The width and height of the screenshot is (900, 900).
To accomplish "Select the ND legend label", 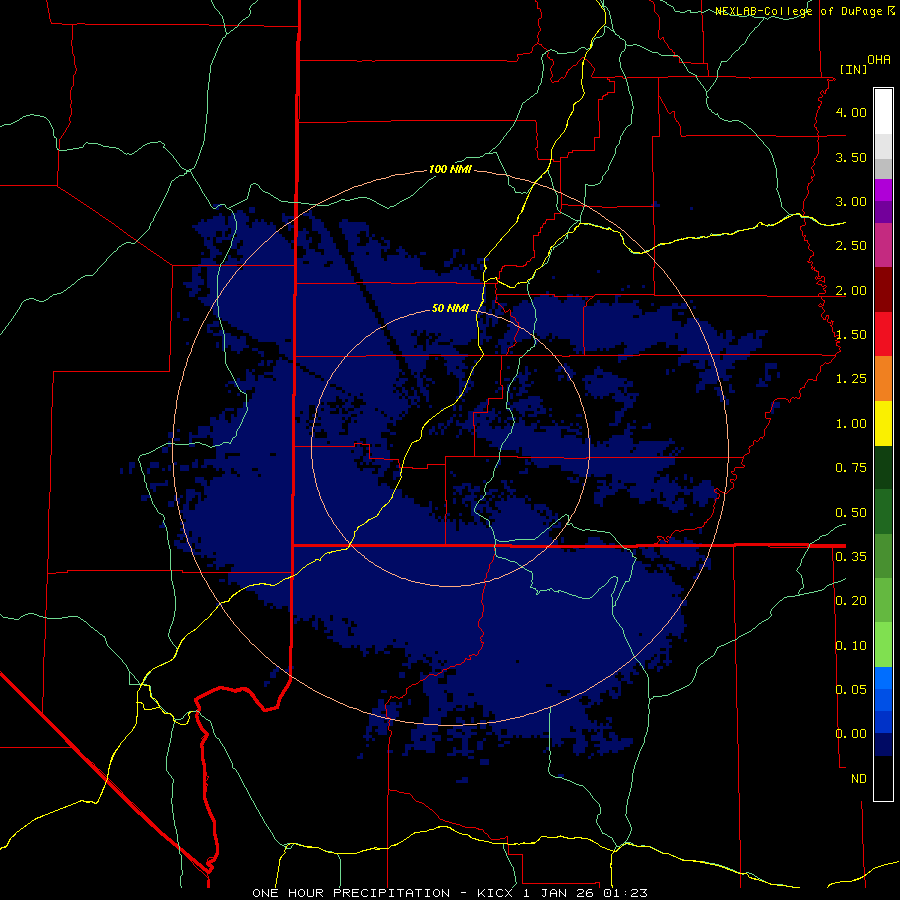I will 859,779.
